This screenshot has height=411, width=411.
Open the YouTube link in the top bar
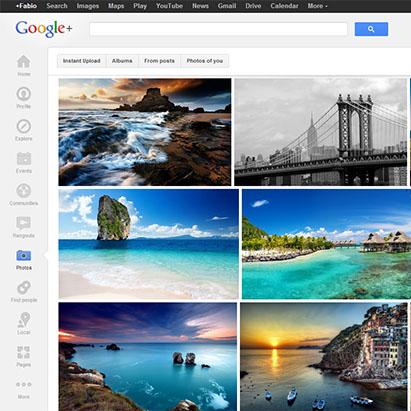click(169, 6)
